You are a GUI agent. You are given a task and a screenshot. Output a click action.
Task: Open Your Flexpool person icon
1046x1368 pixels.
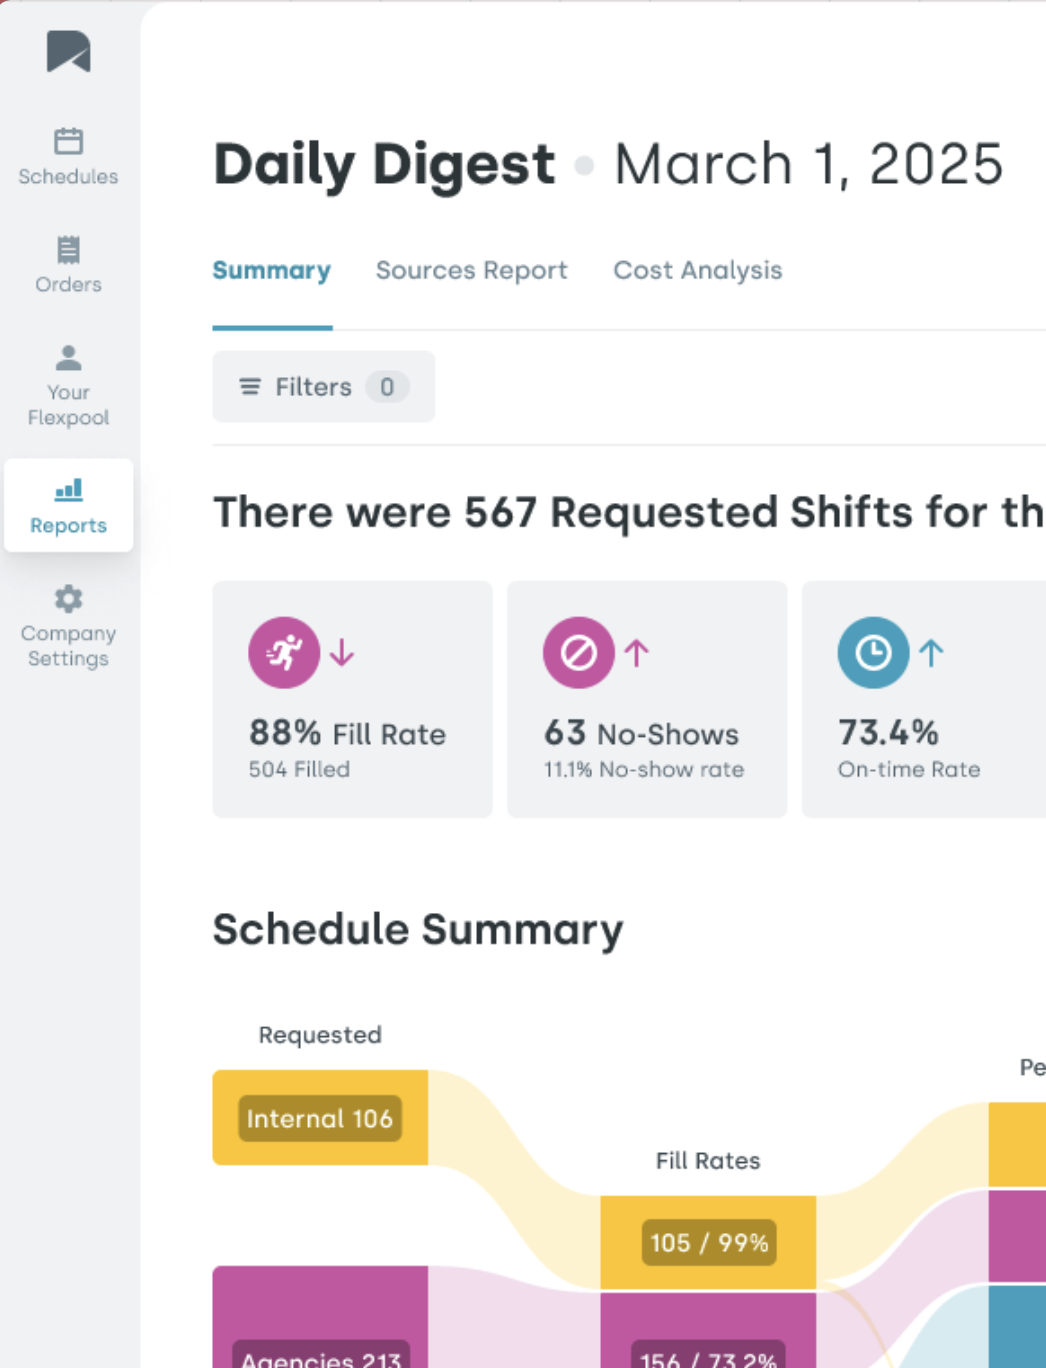[68, 358]
